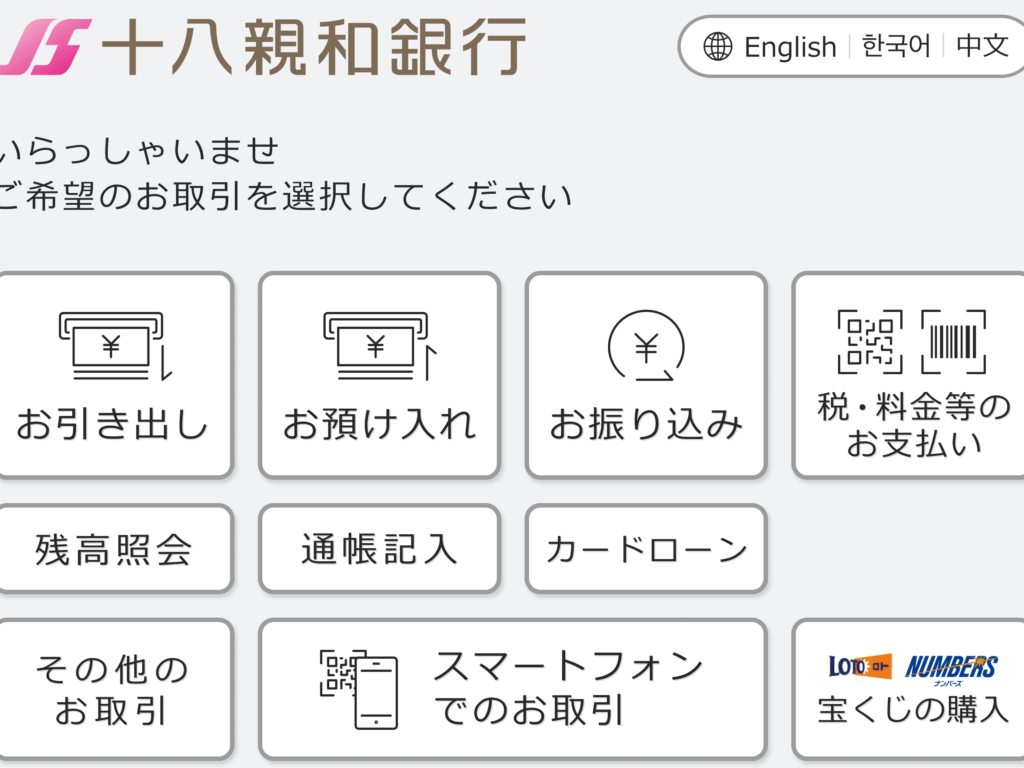The height and width of the screenshot is (768, 1024).
Task: Tap the barcode icon for tax payments
Action: 953,342
